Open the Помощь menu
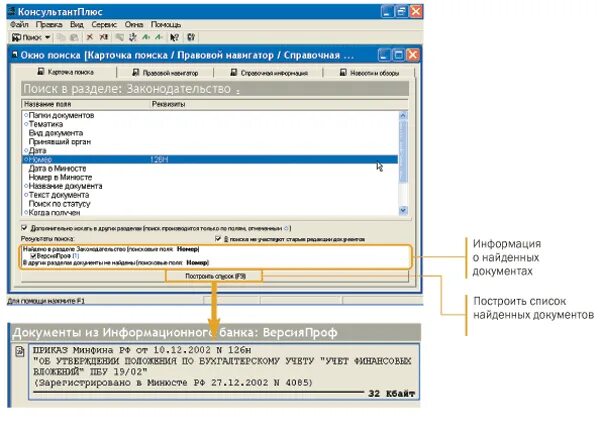The width and height of the screenshot is (600, 436). click(x=166, y=24)
